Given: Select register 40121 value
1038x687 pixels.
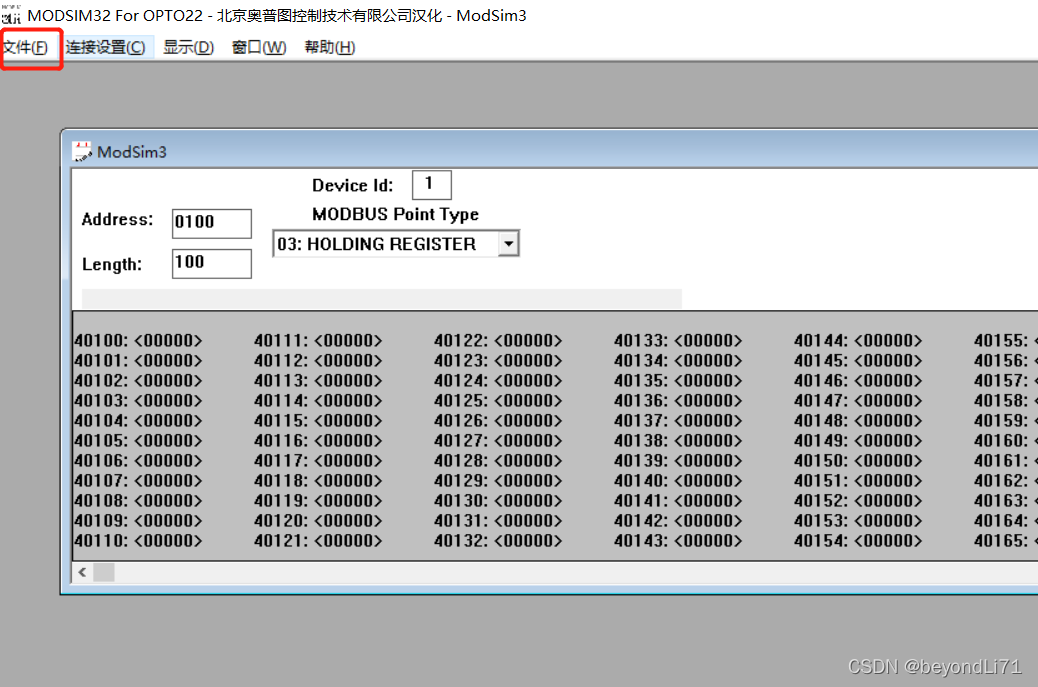Looking at the screenshot, I should pyautogui.click(x=348, y=541).
